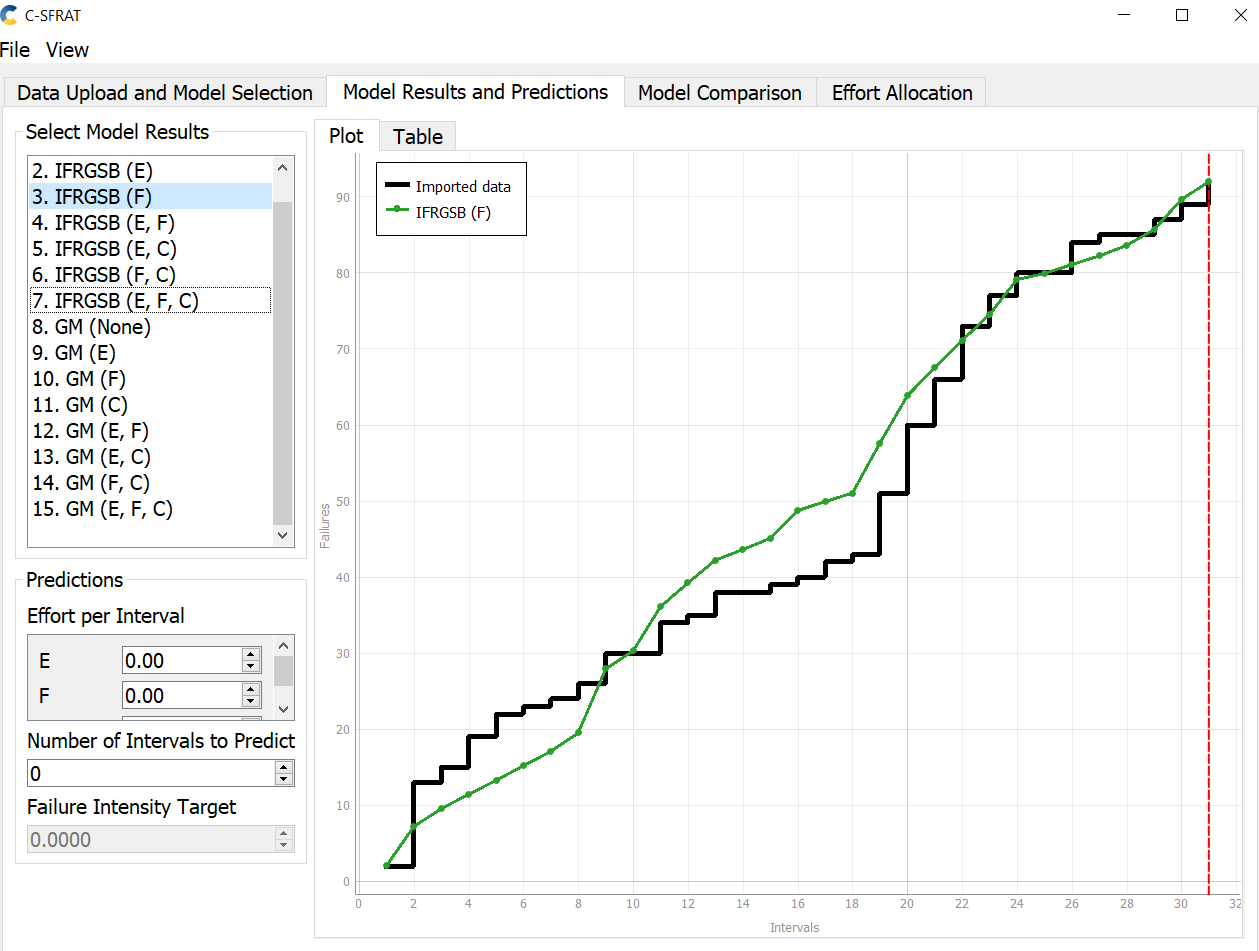1259x951 pixels.
Task: Increase E effort value with up arrow
Action: pyautogui.click(x=251, y=654)
